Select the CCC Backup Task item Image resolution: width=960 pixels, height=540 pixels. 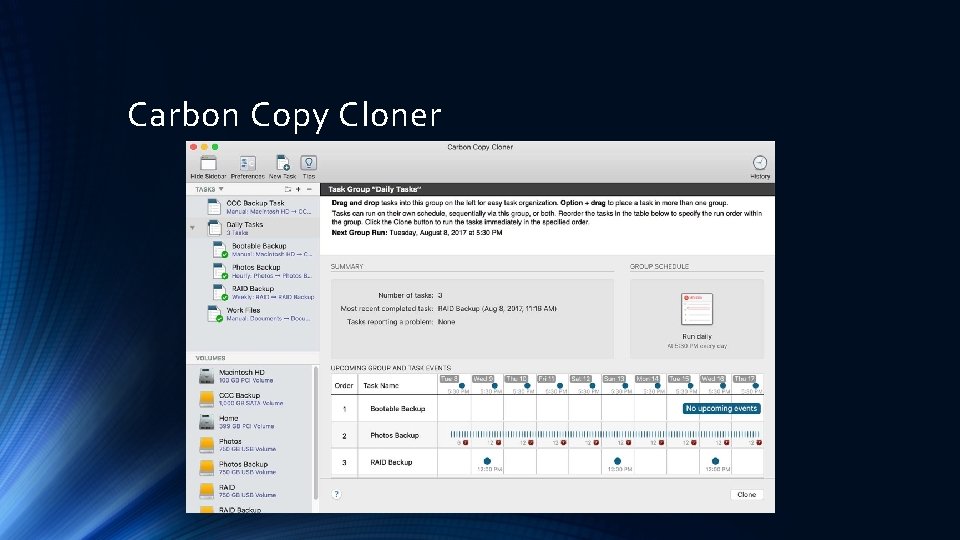click(253, 207)
